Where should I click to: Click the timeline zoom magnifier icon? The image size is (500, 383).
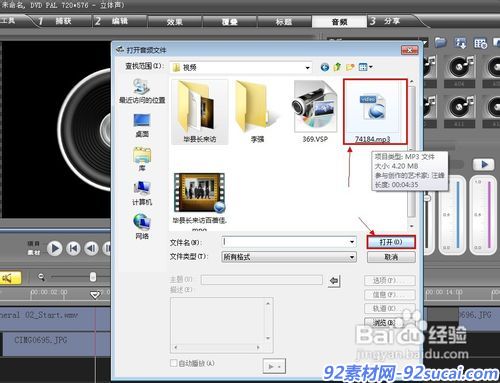click(x=41, y=277)
